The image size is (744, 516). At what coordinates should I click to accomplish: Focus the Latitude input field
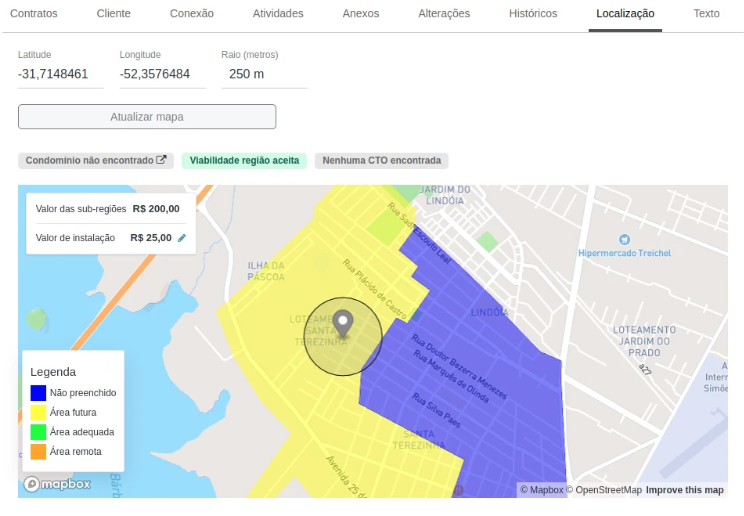(61, 74)
